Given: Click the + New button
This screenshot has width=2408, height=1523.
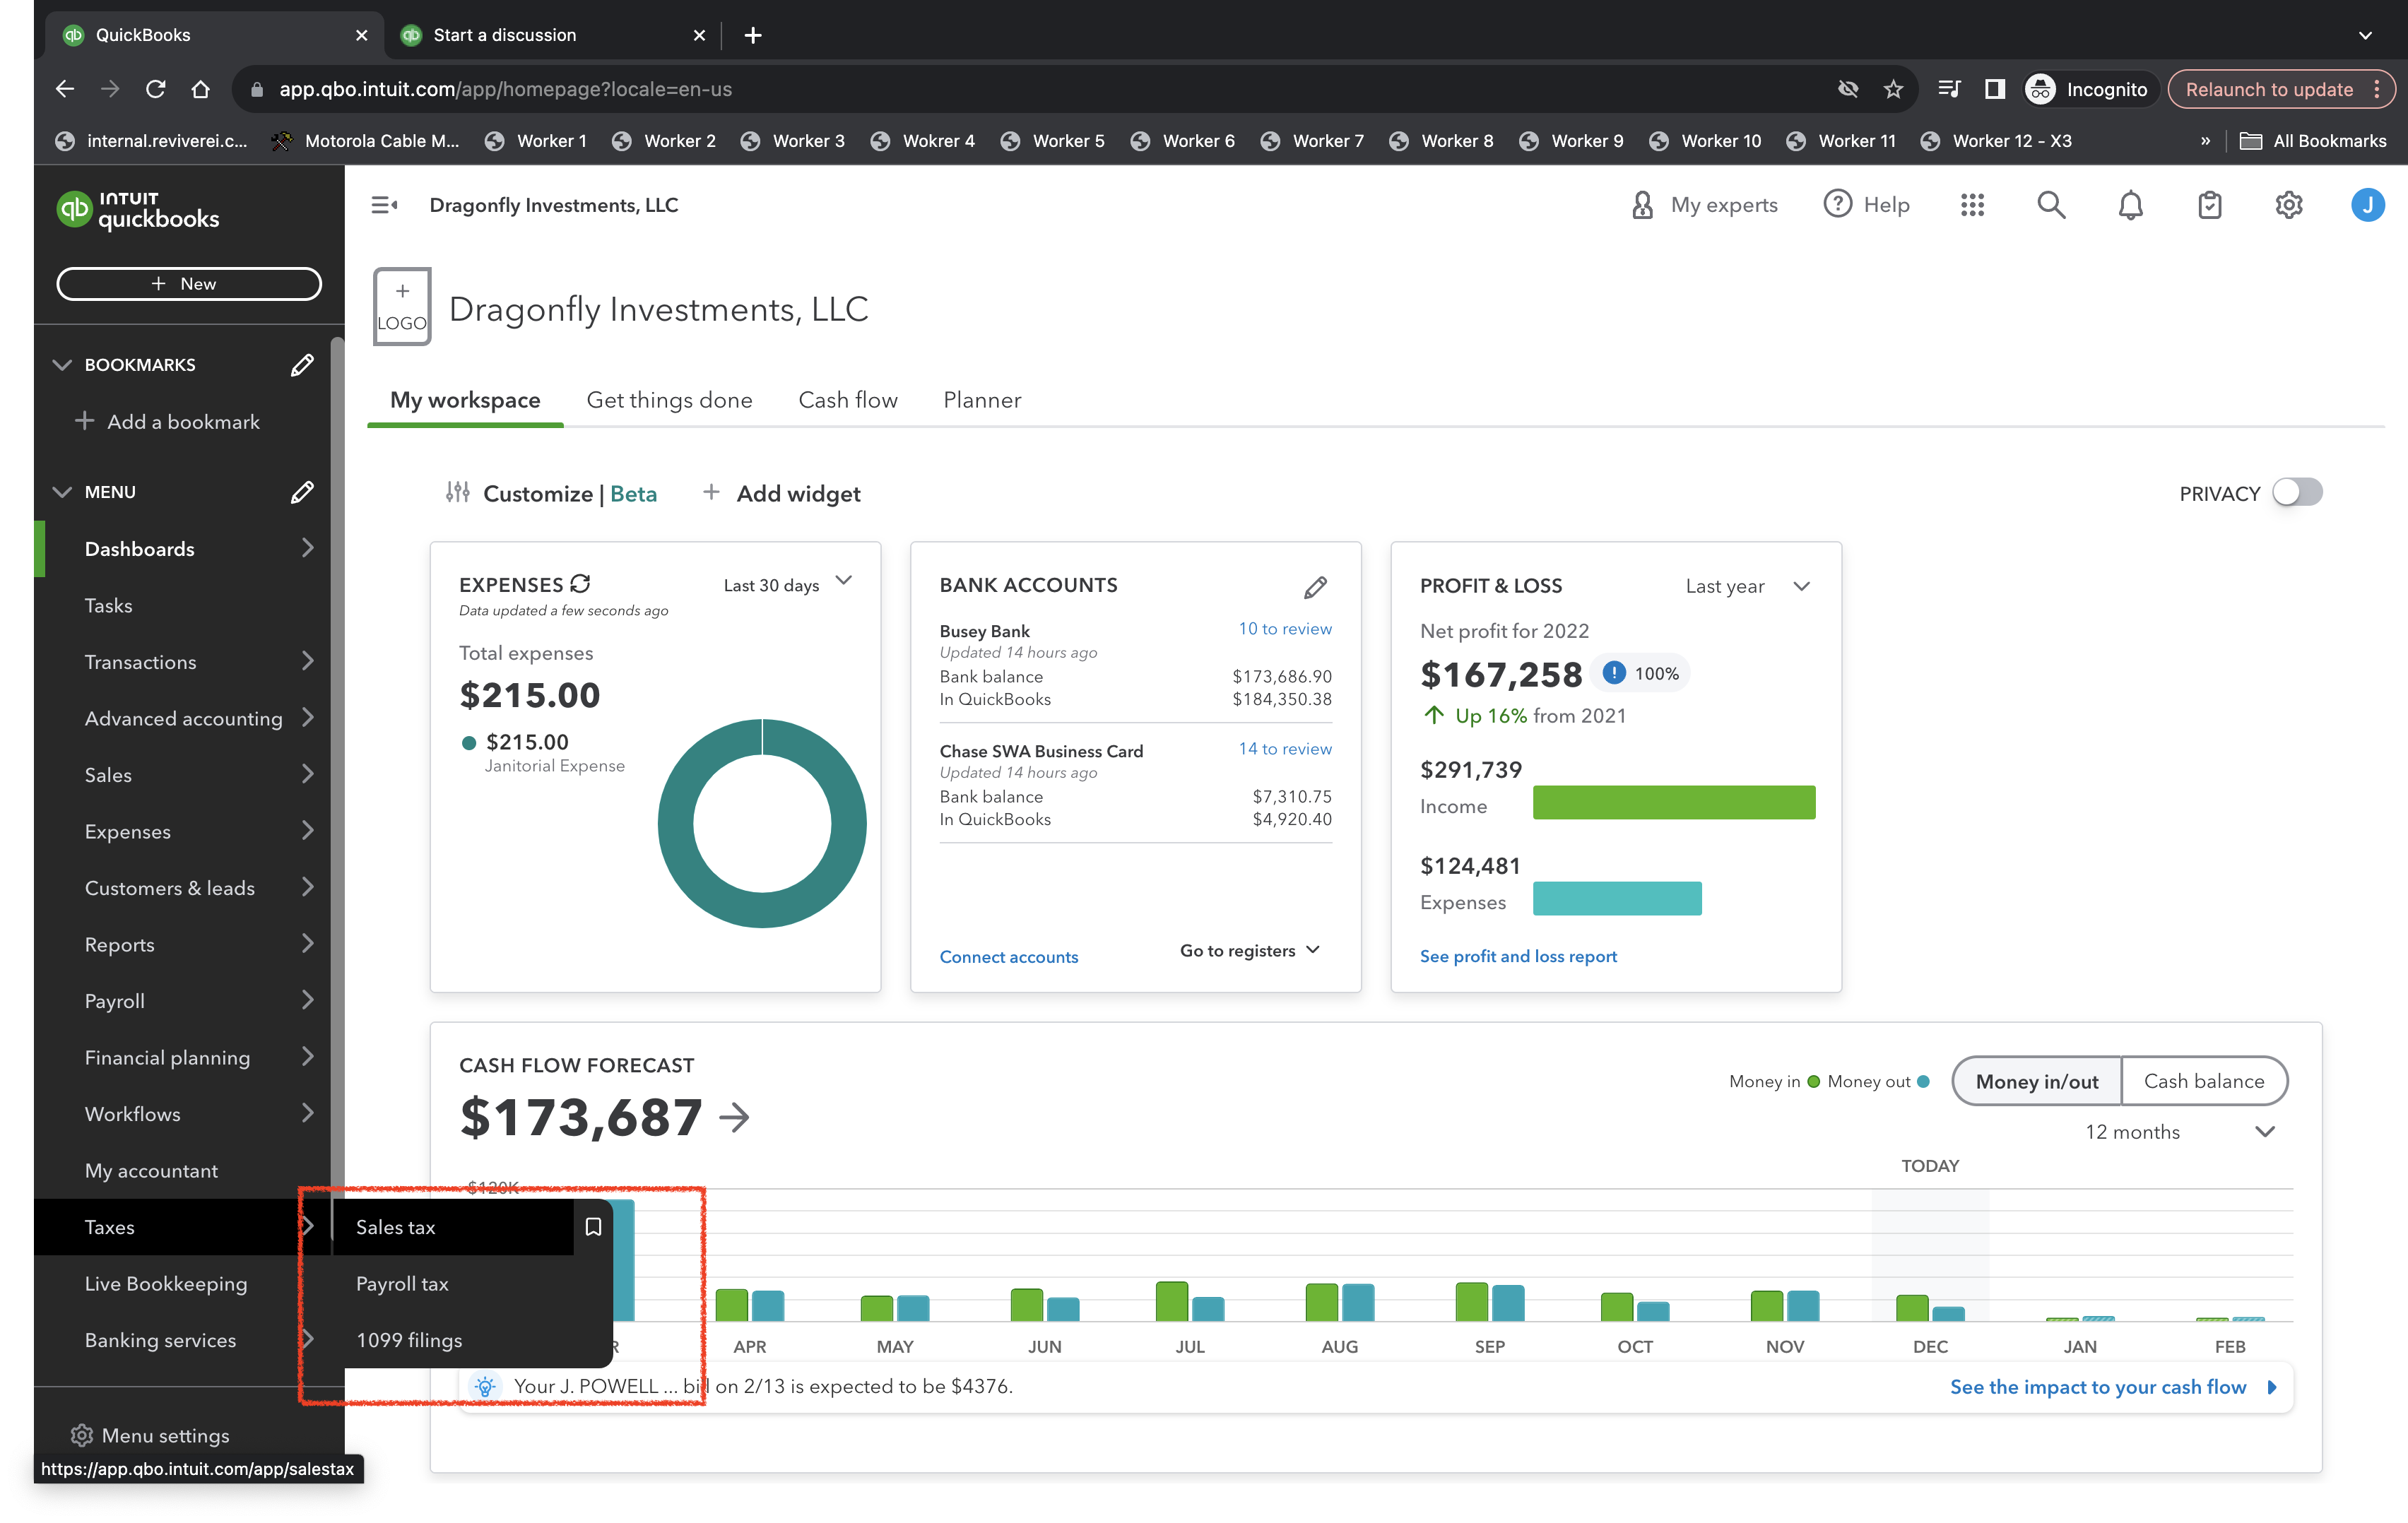Looking at the screenshot, I should (189, 284).
